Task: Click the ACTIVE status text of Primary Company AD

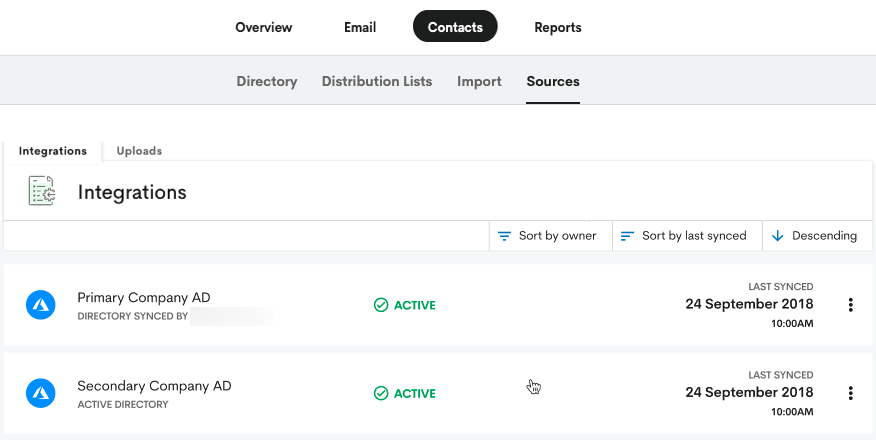Action: click(x=415, y=305)
